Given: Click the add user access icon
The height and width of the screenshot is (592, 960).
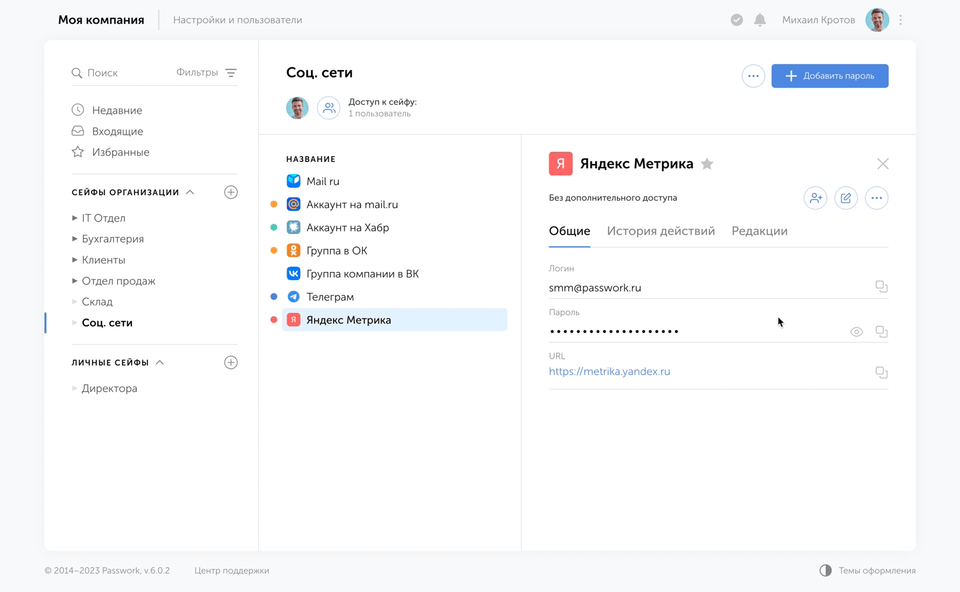Looking at the screenshot, I should pos(815,198).
